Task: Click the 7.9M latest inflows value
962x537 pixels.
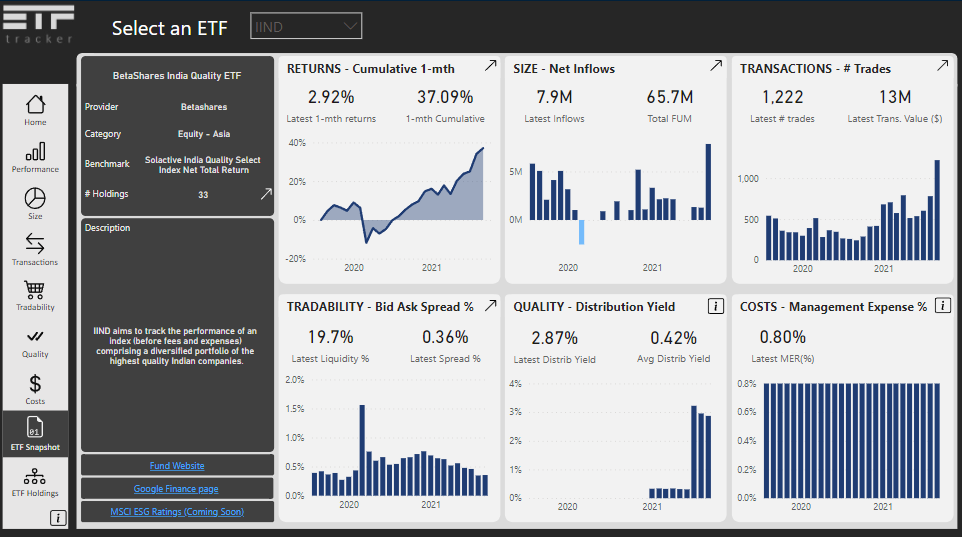Action: tap(554, 98)
